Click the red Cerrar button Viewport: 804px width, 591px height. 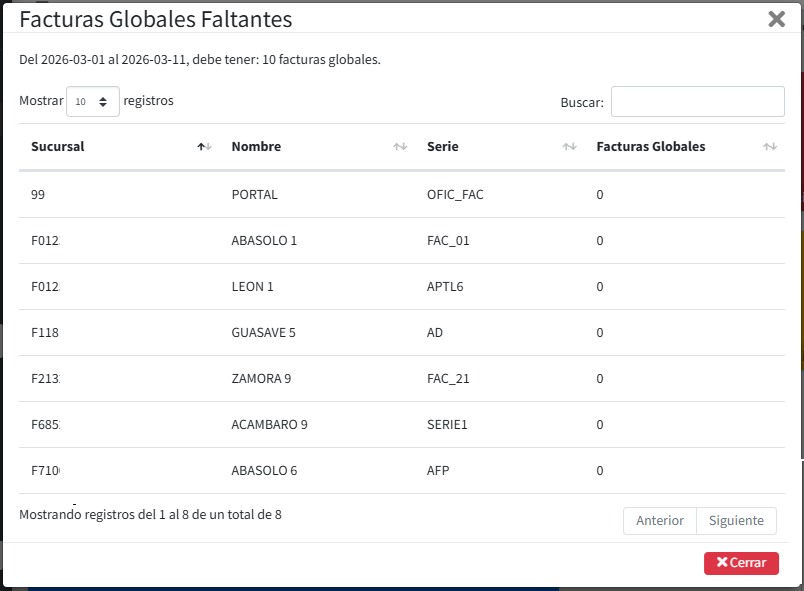click(741, 563)
